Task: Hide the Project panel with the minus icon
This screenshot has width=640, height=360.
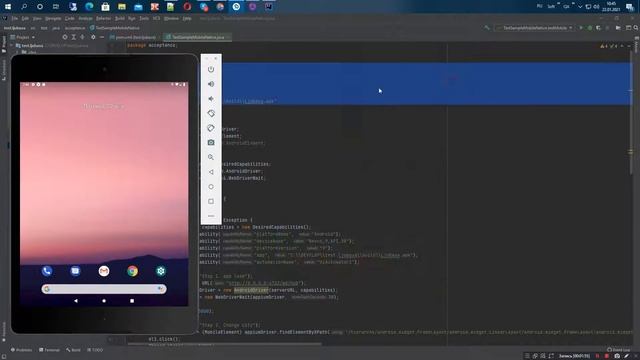Action: coord(102,37)
